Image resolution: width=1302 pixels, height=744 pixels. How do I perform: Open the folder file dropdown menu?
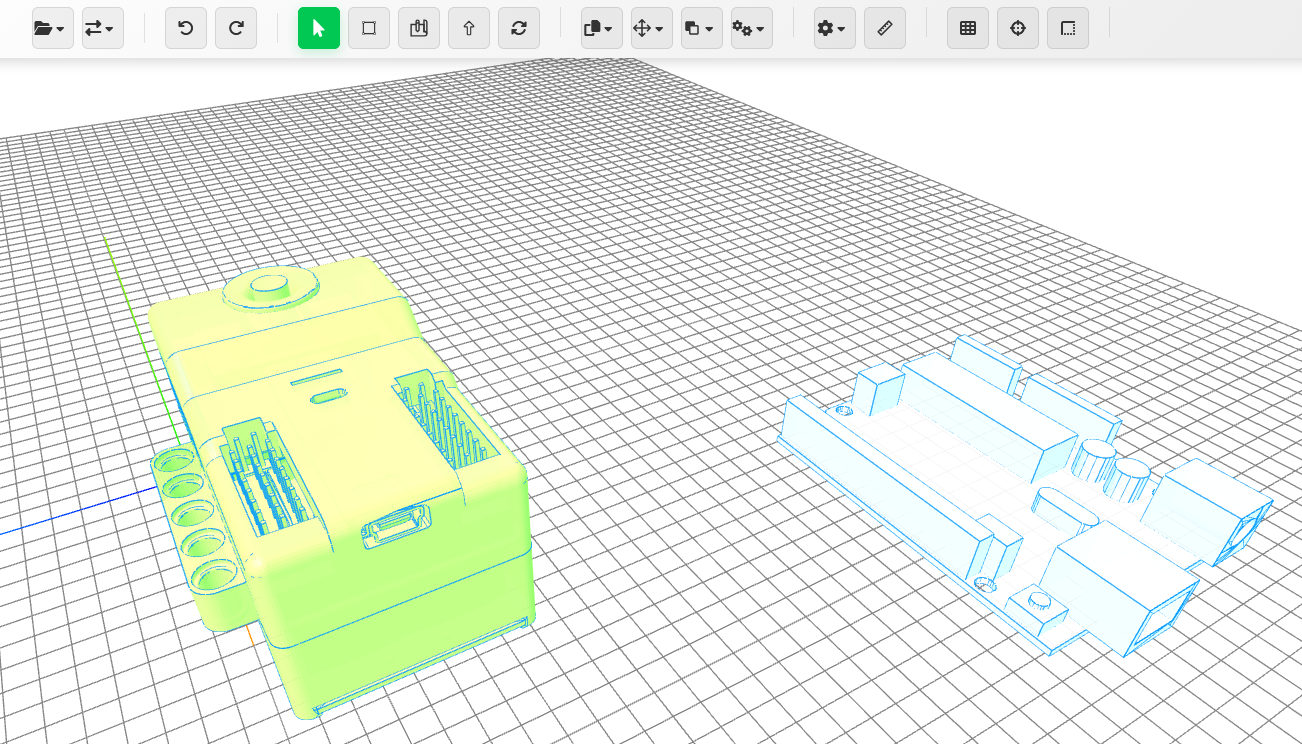tap(52, 28)
